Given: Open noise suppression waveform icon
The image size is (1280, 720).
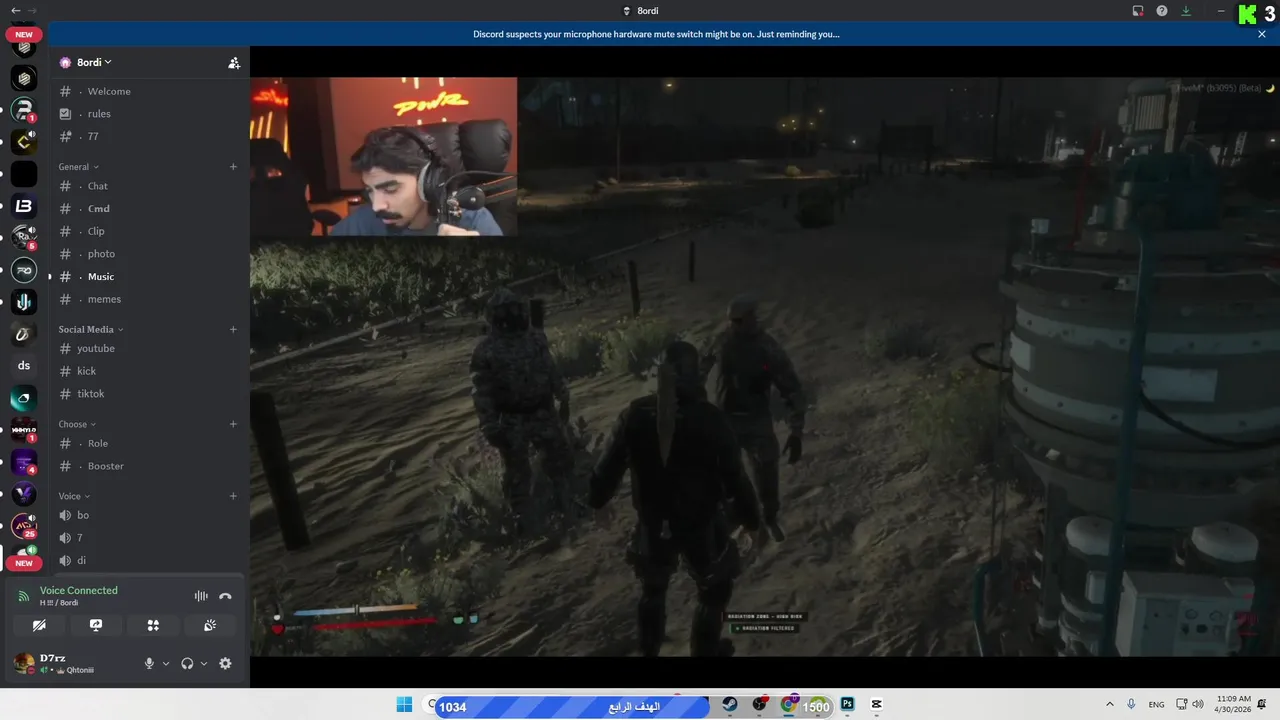Looking at the screenshot, I should [201, 596].
